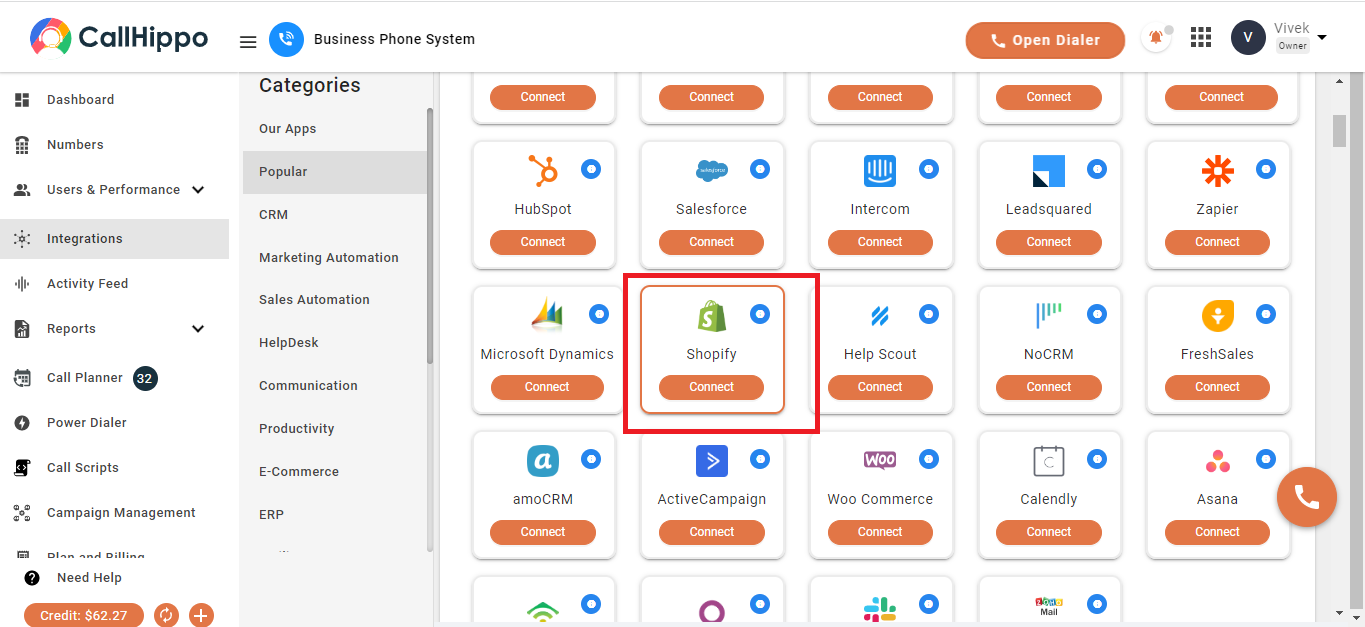Connect the HubSpot integration
Viewport: 1365px width, 627px height.
(x=543, y=242)
